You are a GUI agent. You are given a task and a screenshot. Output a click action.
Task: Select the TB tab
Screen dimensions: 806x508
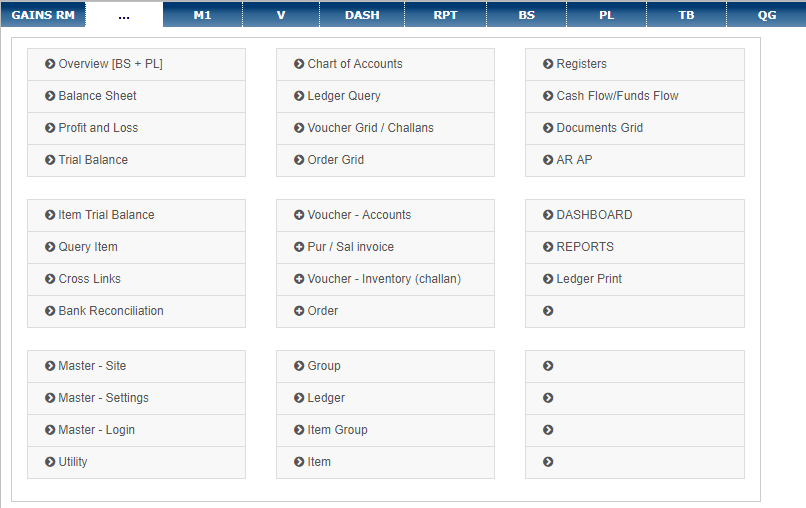(686, 15)
